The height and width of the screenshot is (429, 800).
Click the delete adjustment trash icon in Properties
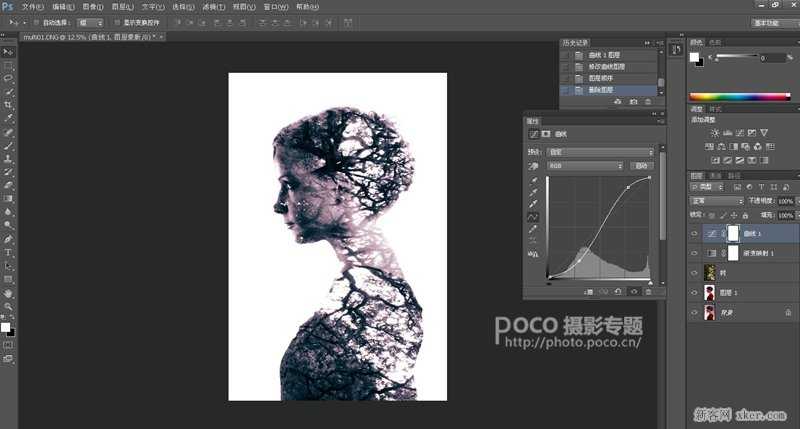pos(648,291)
